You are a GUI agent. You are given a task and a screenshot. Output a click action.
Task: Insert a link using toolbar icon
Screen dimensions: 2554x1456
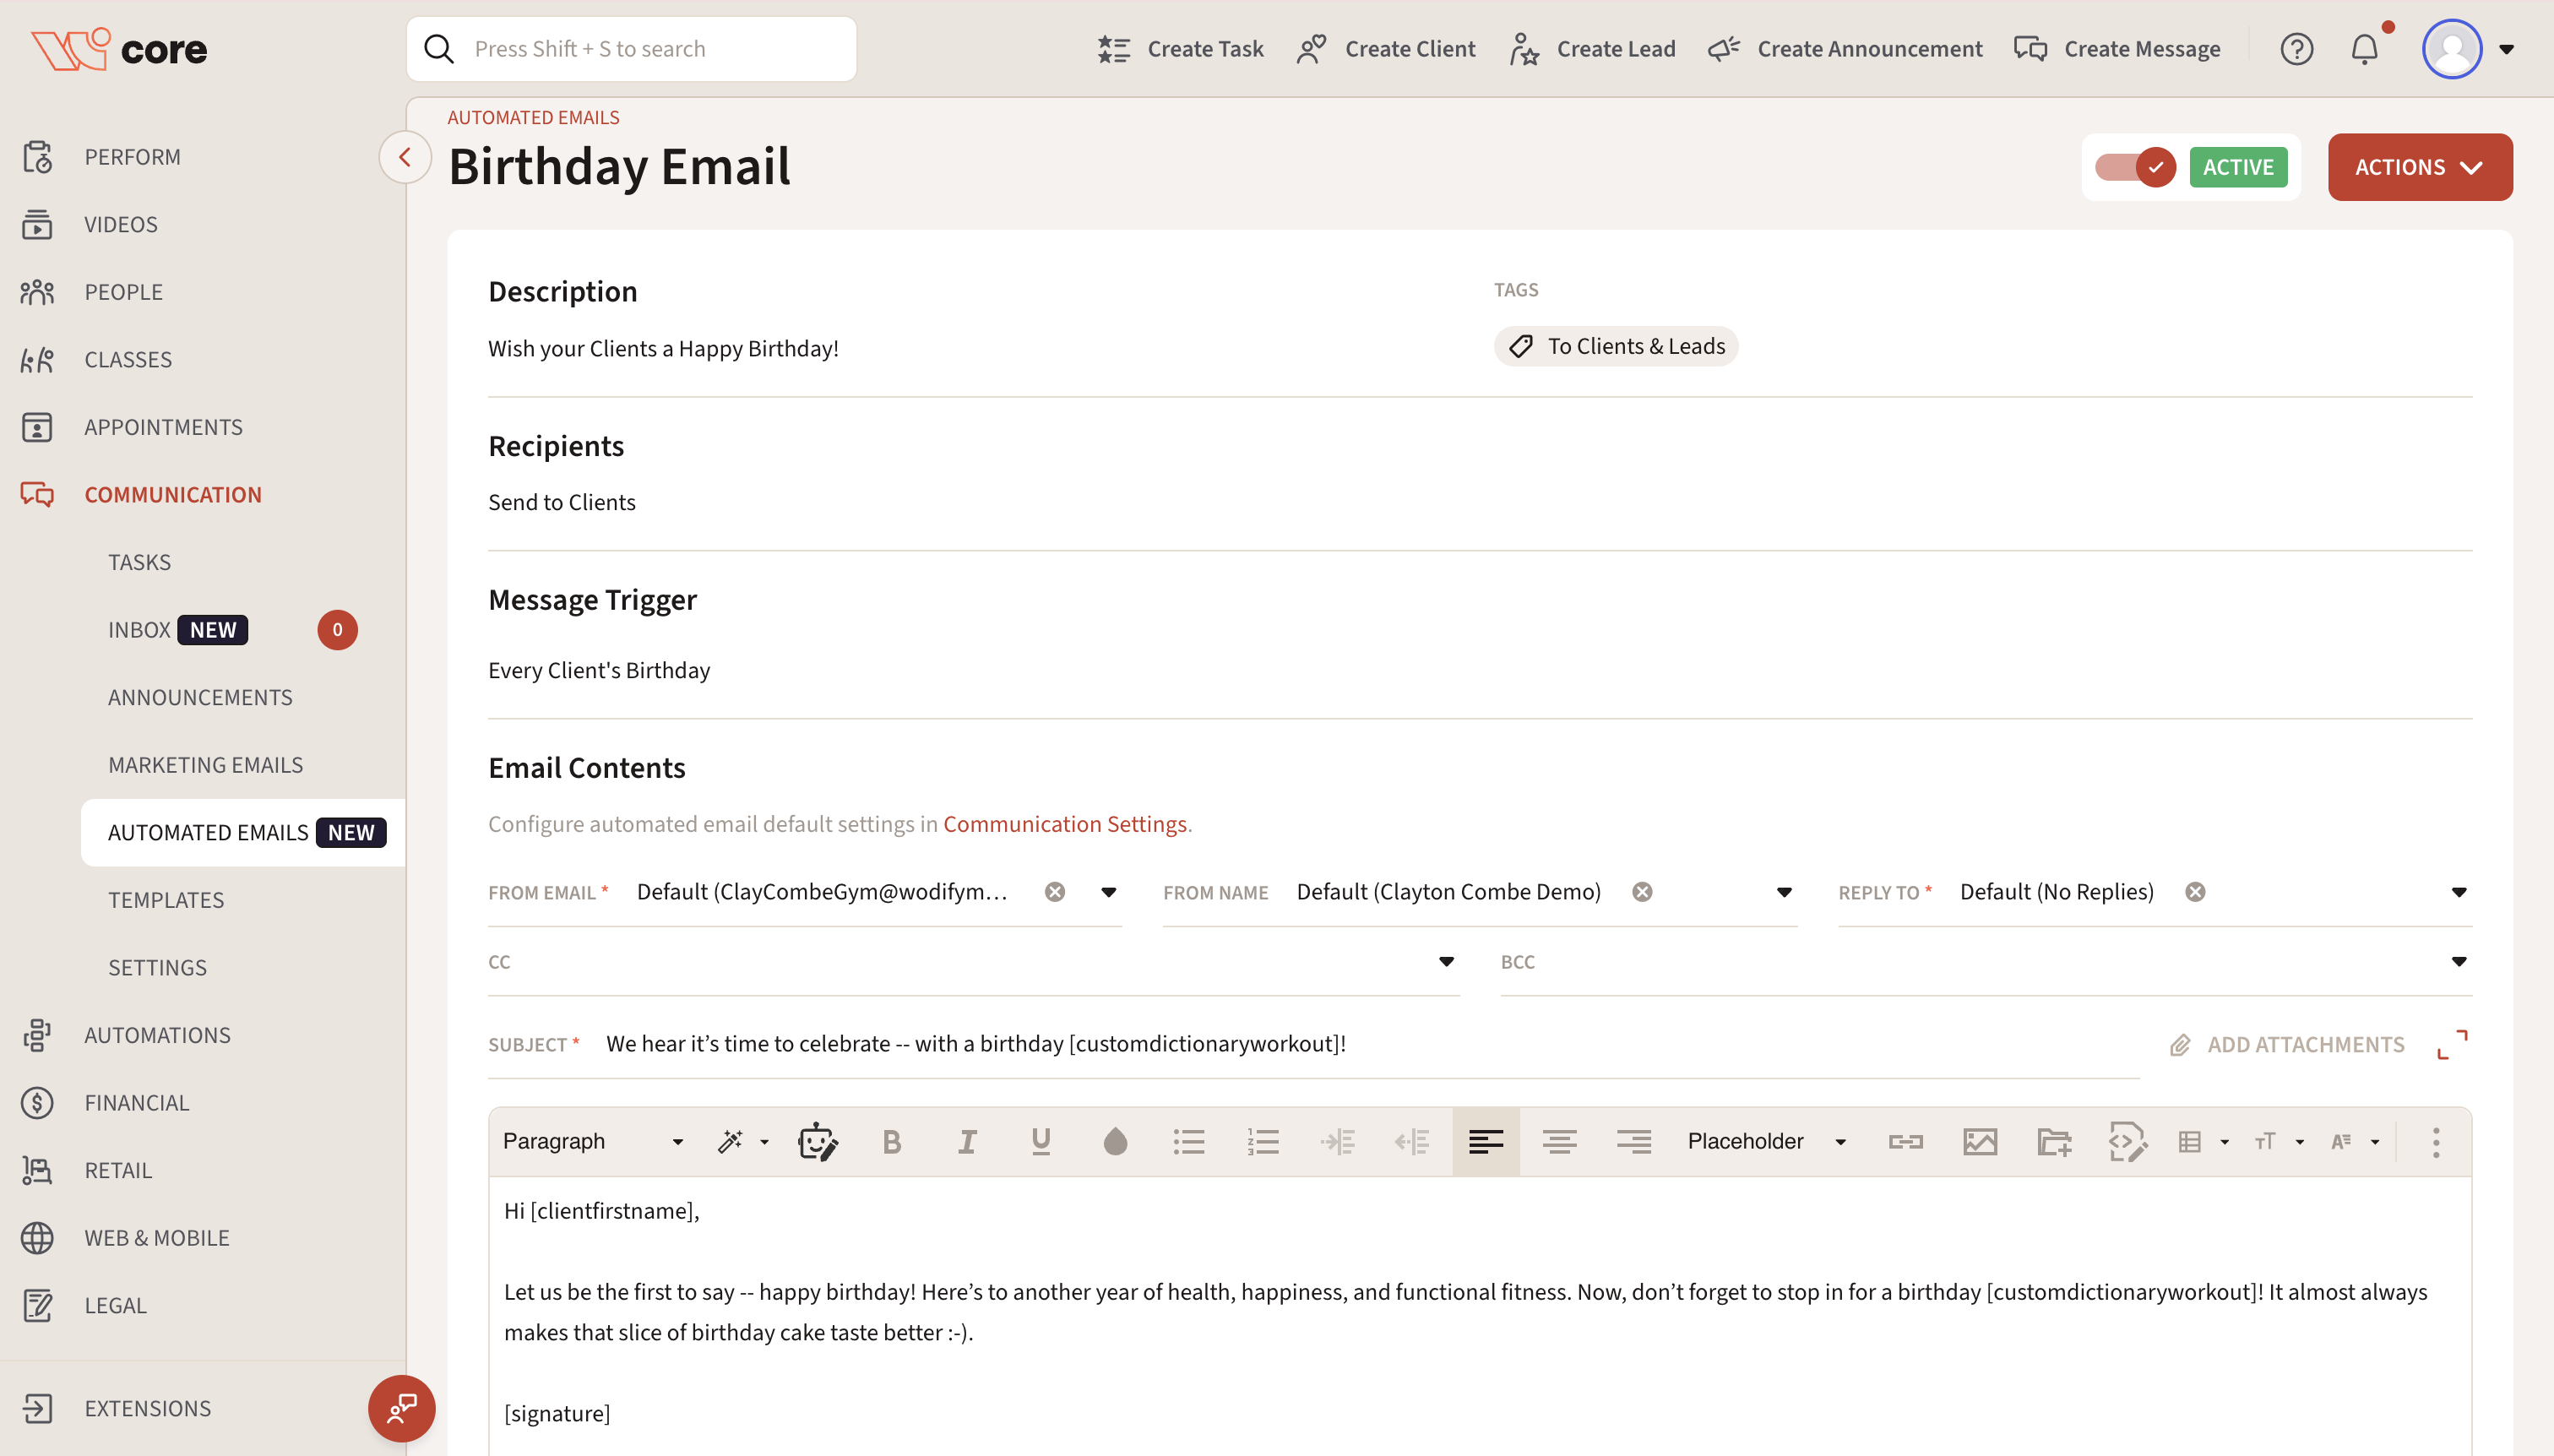pyautogui.click(x=1905, y=1141)
